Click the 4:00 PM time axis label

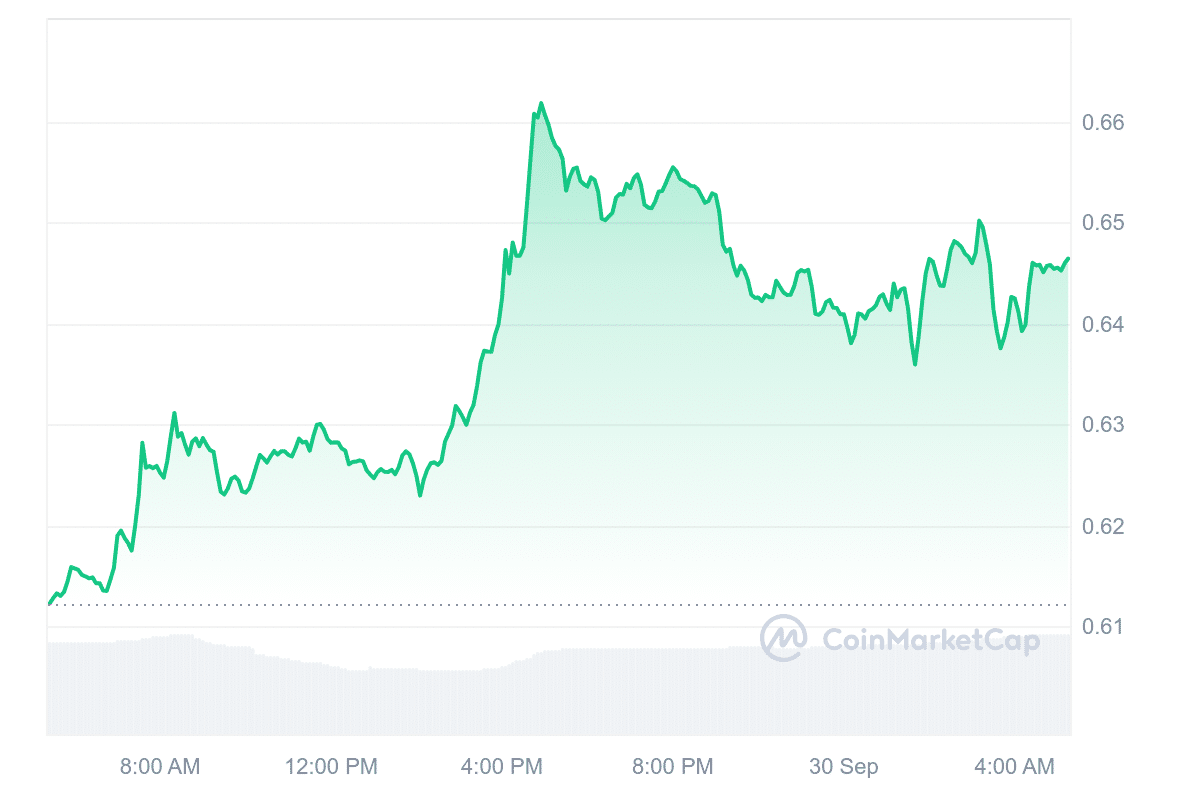coord(503,767)
